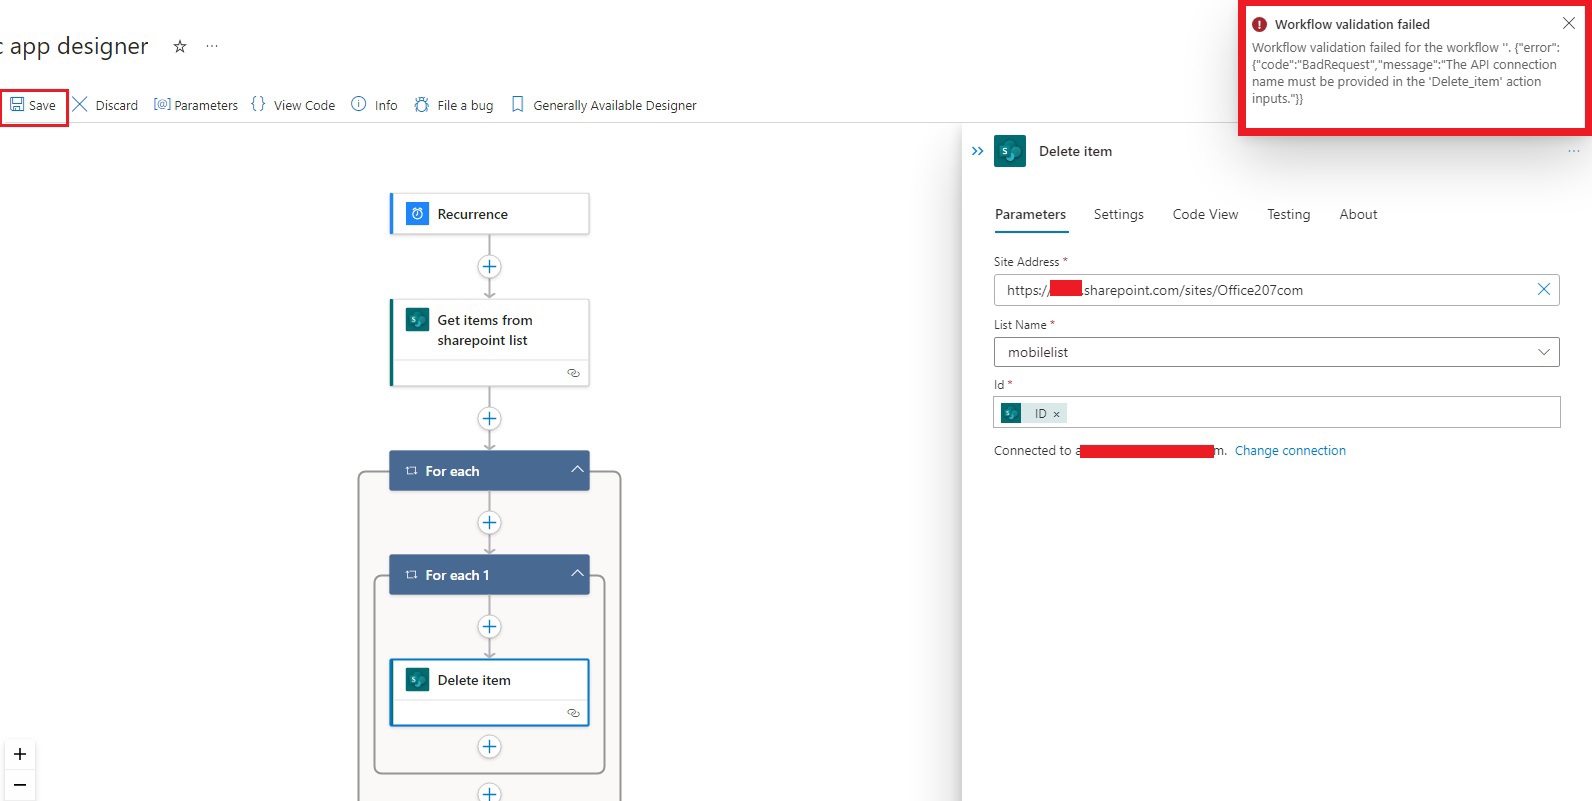Switch to Generally Available Designer
This screenshot has width=1592, height=801.
pos(604,105)
